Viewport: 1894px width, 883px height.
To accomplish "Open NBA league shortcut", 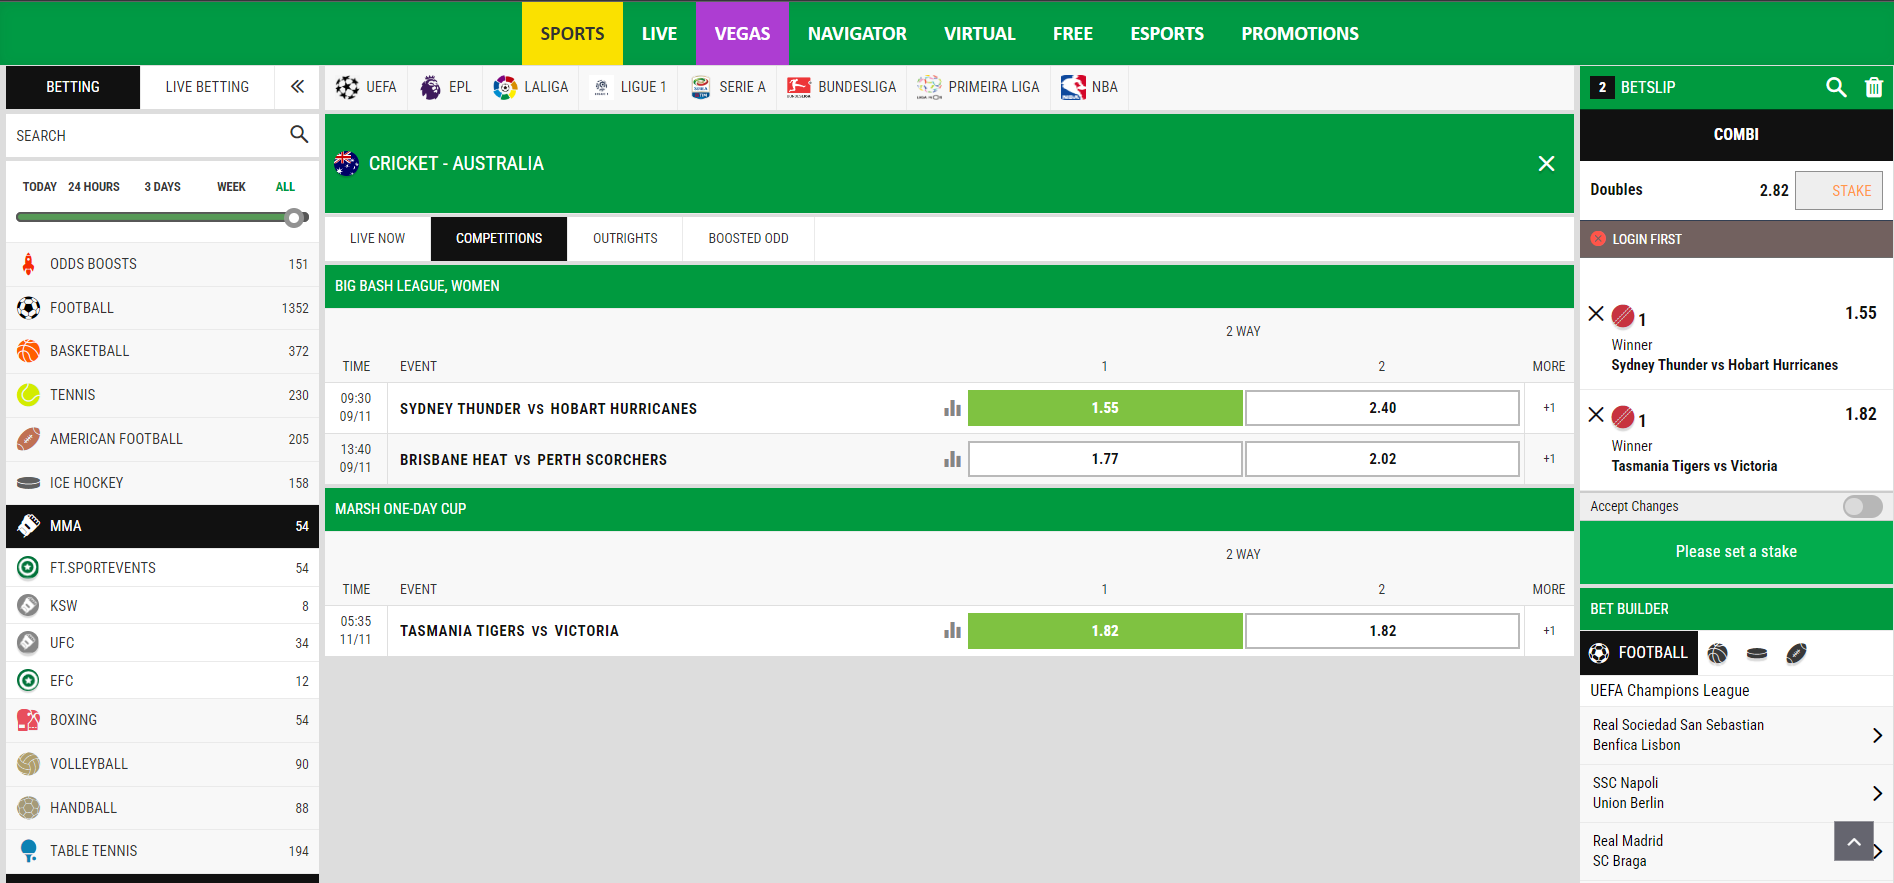I will 1090,87.
